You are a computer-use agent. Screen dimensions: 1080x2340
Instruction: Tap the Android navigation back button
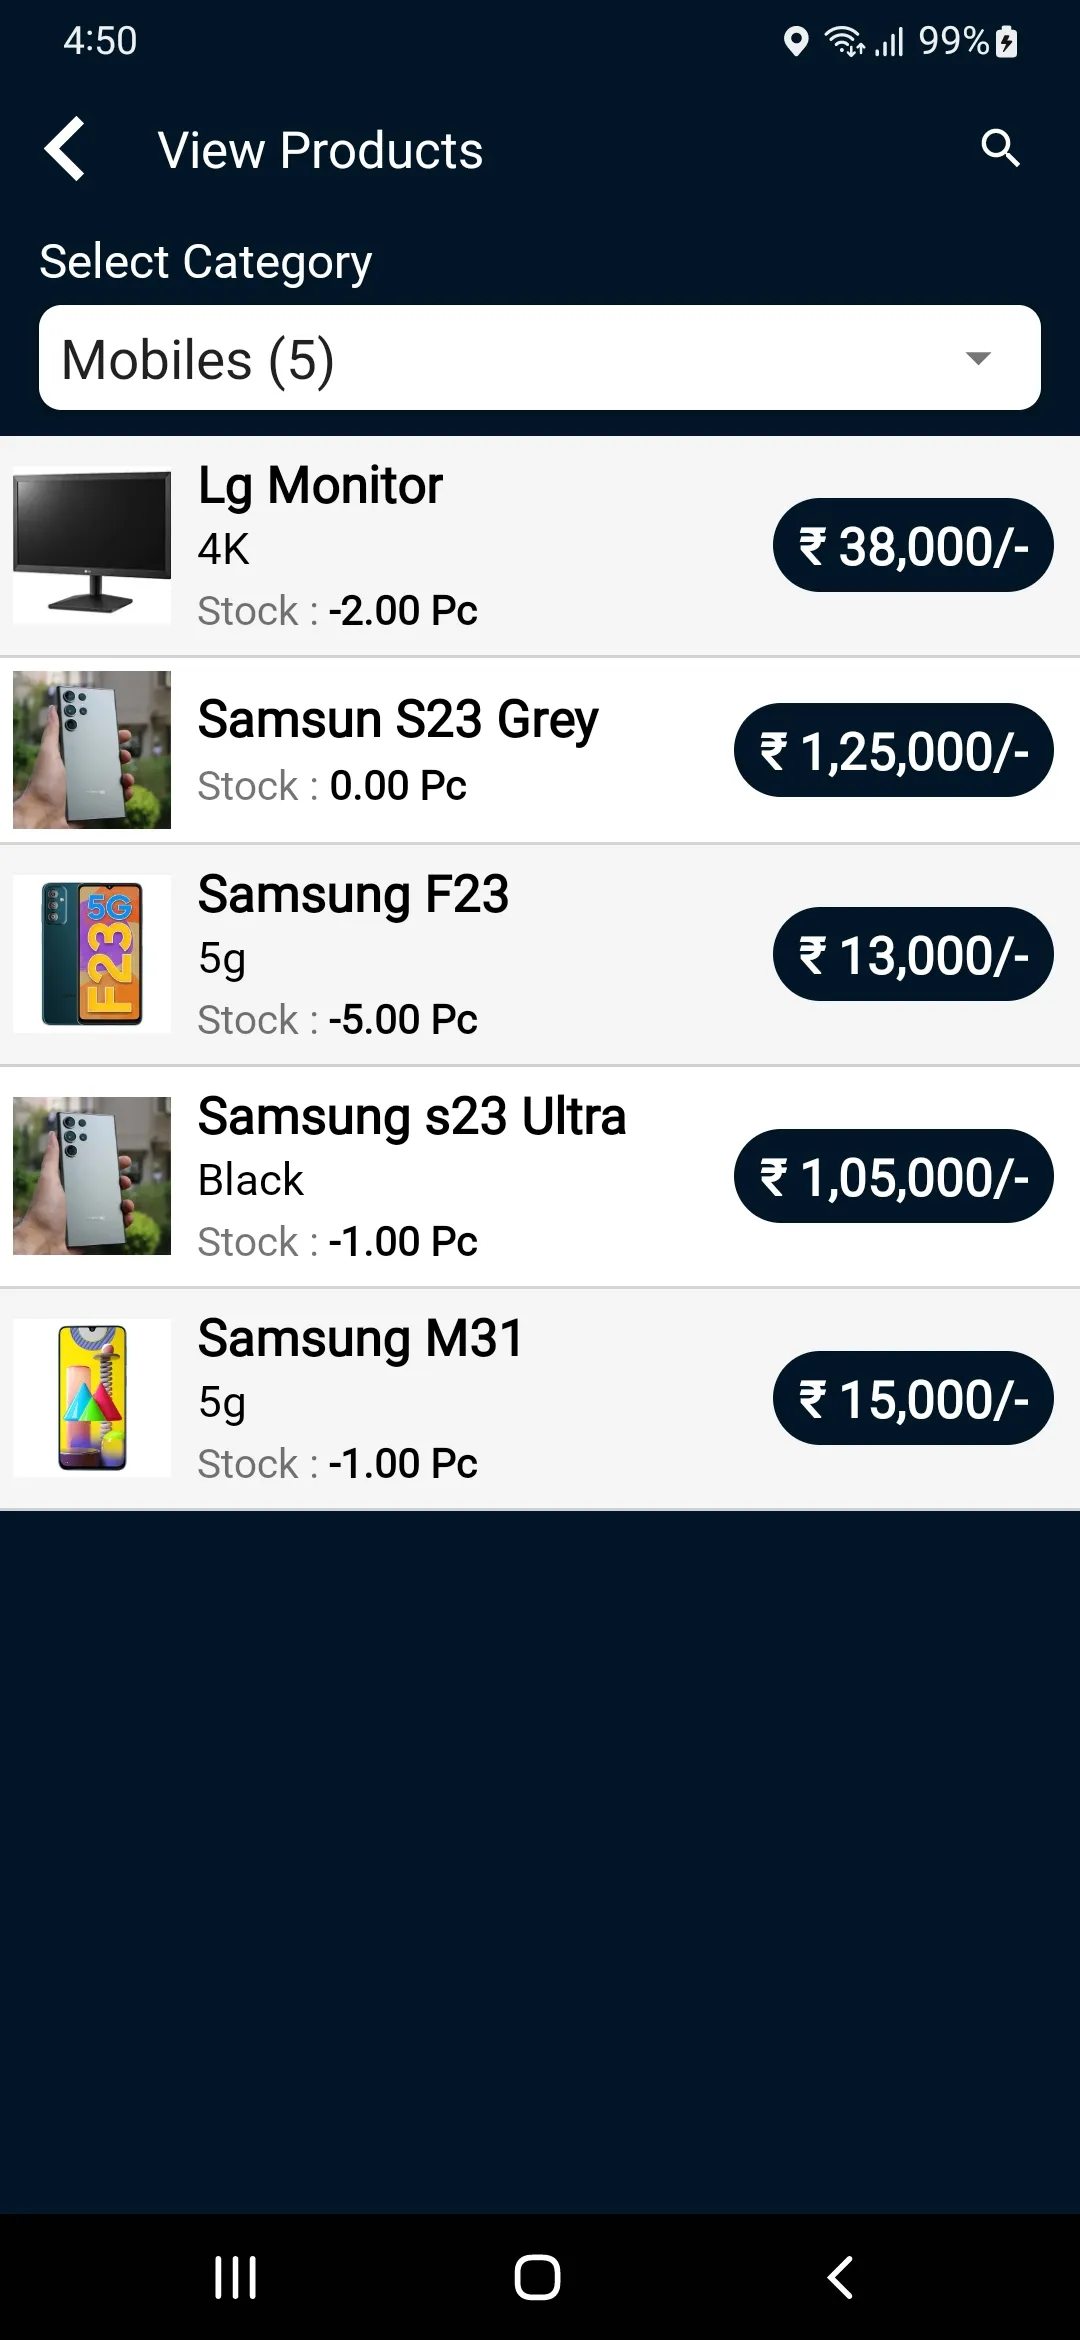tap(840, 2277)
